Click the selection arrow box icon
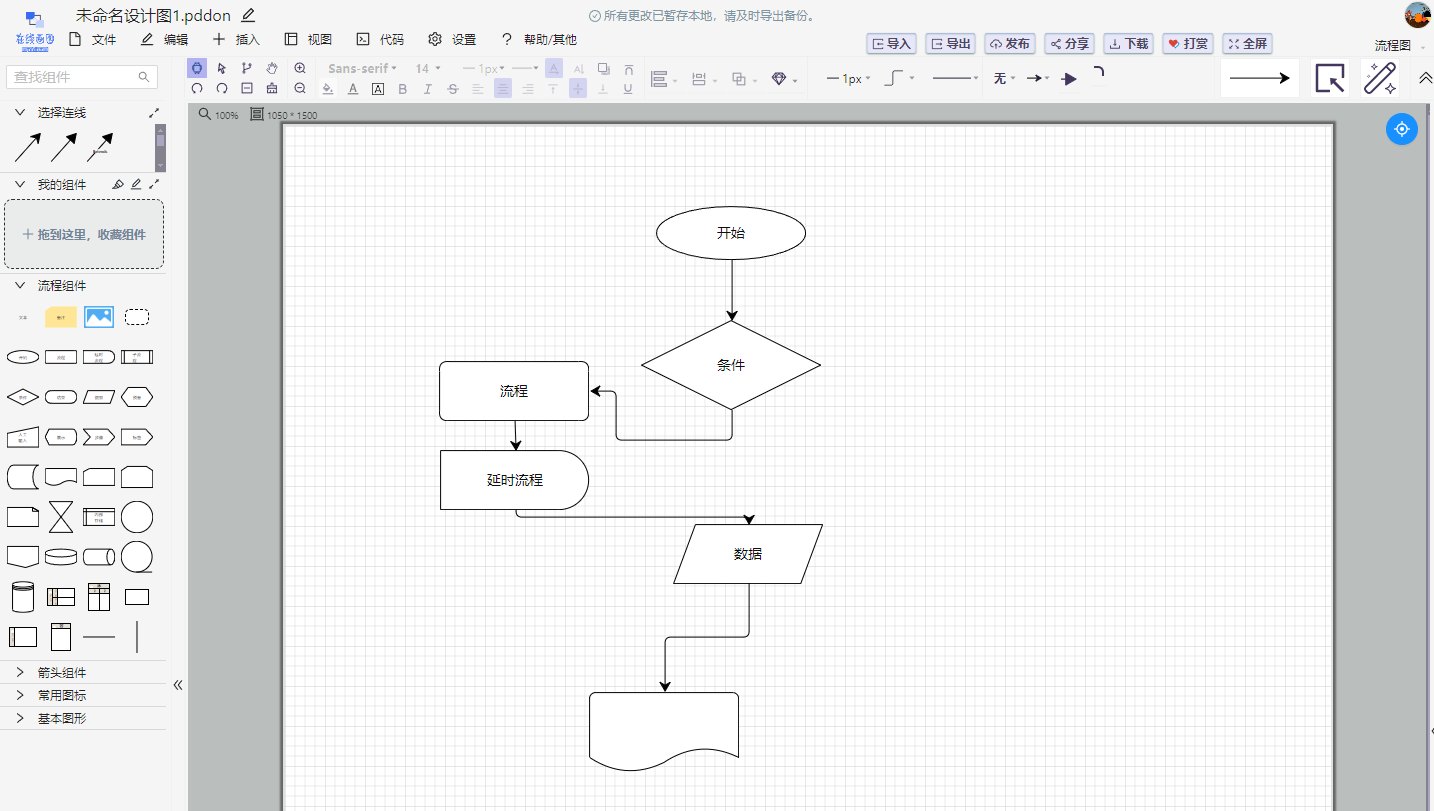Screen dimensions: 1434x811 point(1330,78)
